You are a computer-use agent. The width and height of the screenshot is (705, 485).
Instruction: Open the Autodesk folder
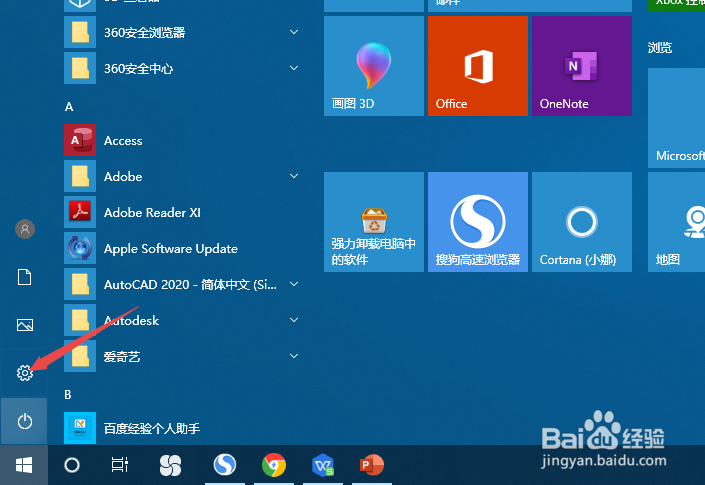point(182,320)
